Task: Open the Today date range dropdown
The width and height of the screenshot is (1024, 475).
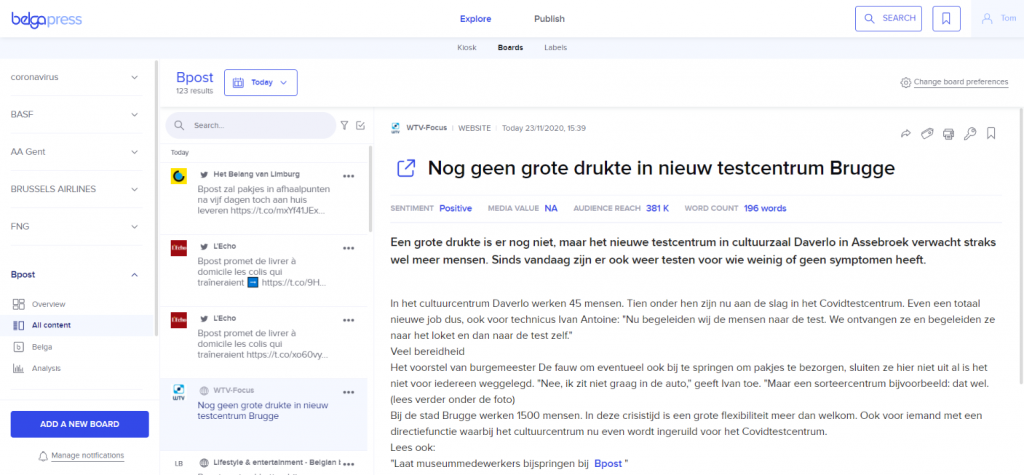Action: [x=261, y=82]
